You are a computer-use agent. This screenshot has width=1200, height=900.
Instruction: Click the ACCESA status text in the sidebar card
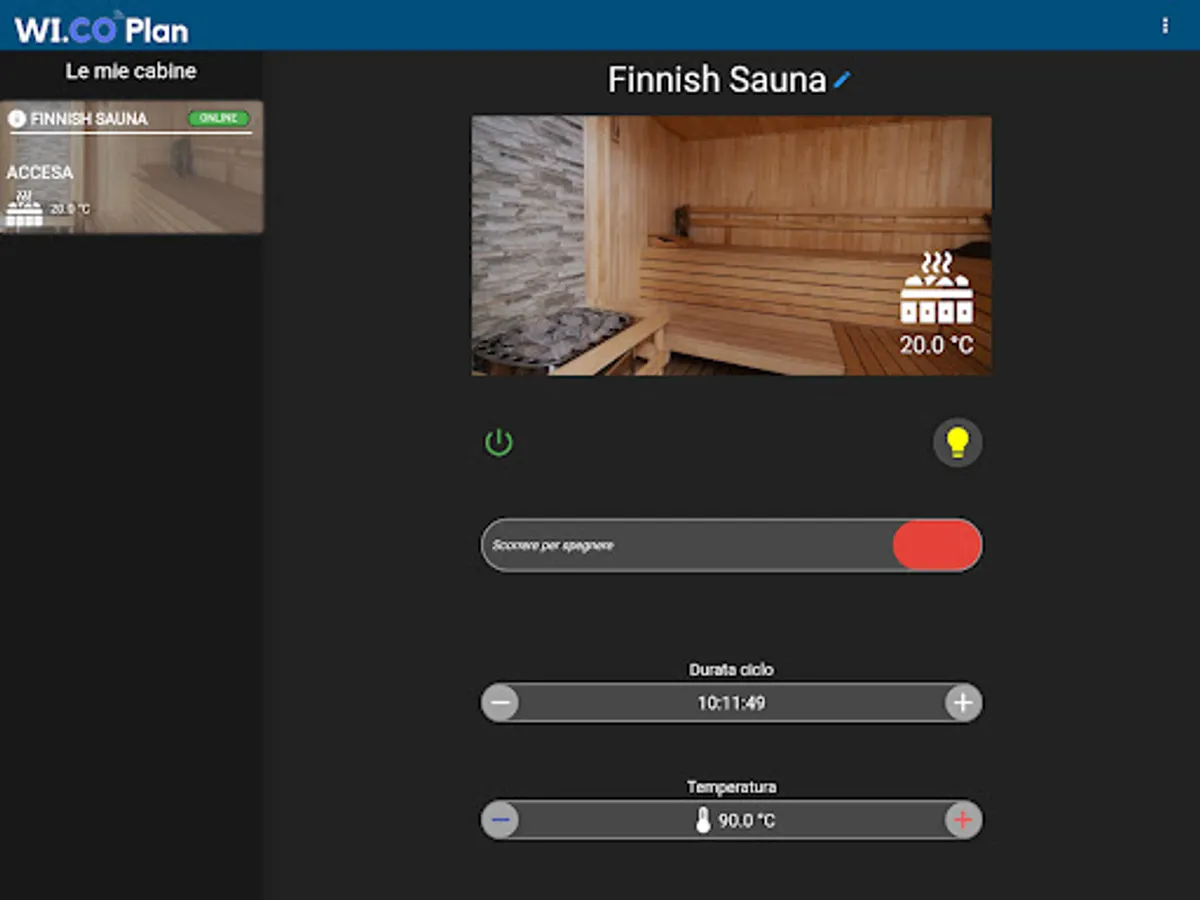40,173
